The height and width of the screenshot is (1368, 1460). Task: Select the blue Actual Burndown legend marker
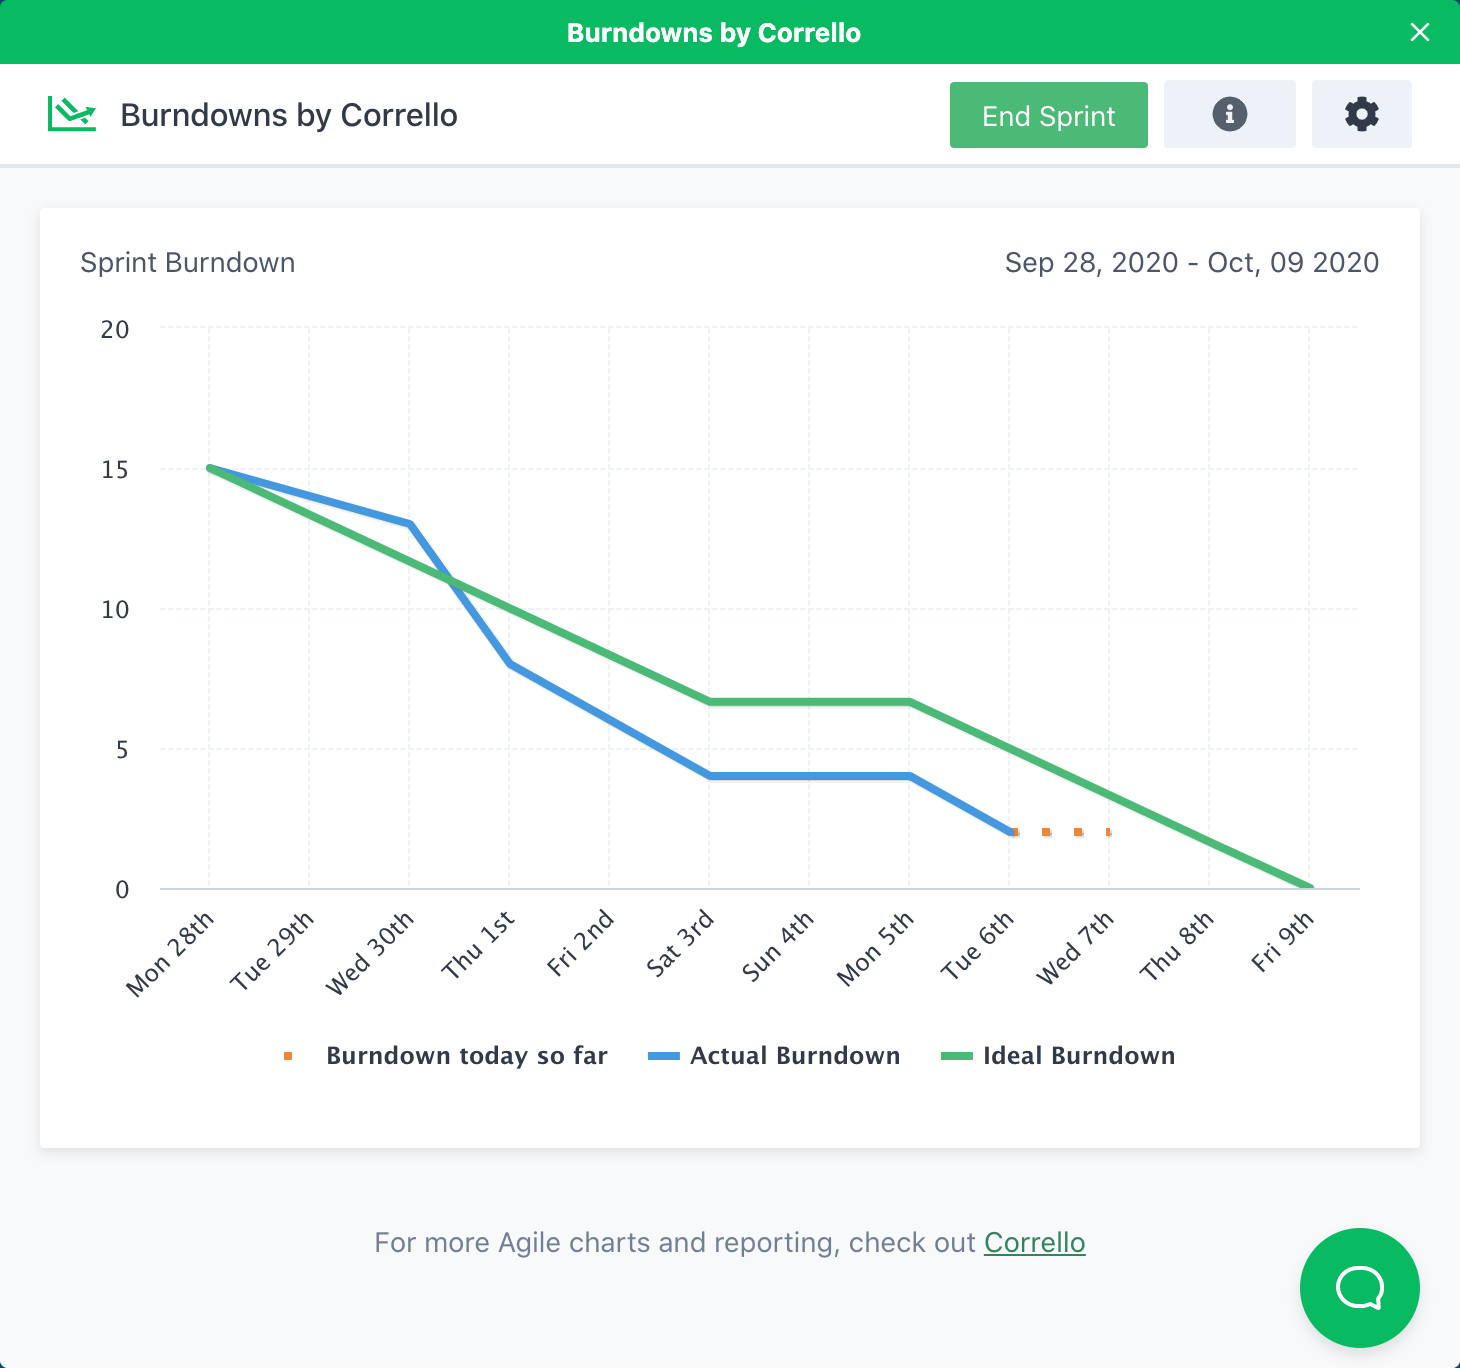664,1055
